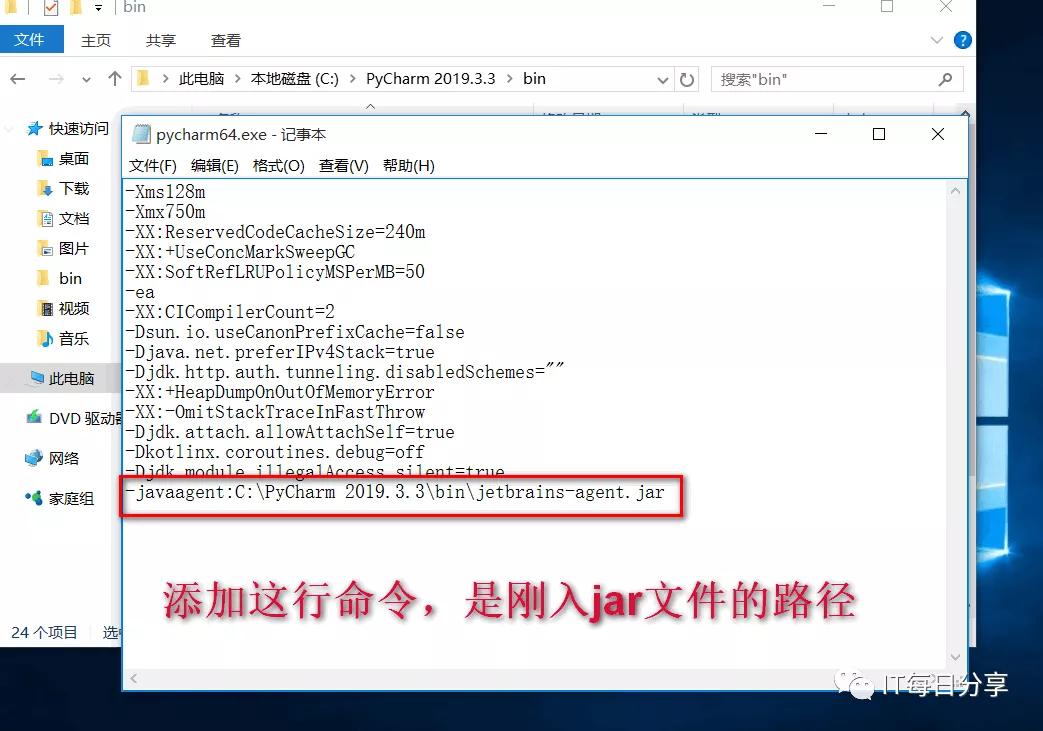Click the Explorer help question-mark icon
Viewport: 1043px width, 731px height.
[x=962, y=40]
